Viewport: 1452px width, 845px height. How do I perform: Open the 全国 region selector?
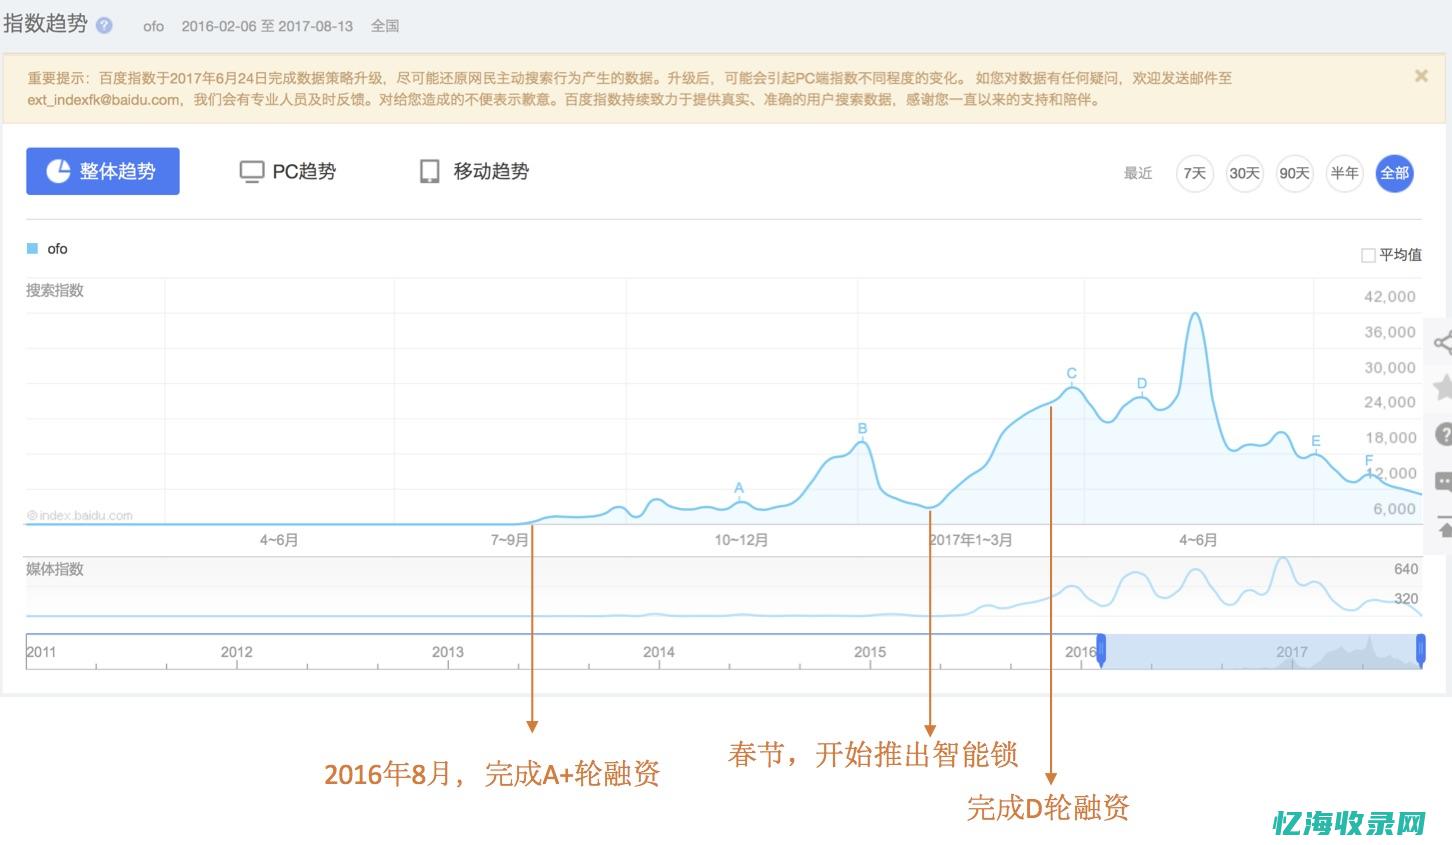tap(384, 26)
